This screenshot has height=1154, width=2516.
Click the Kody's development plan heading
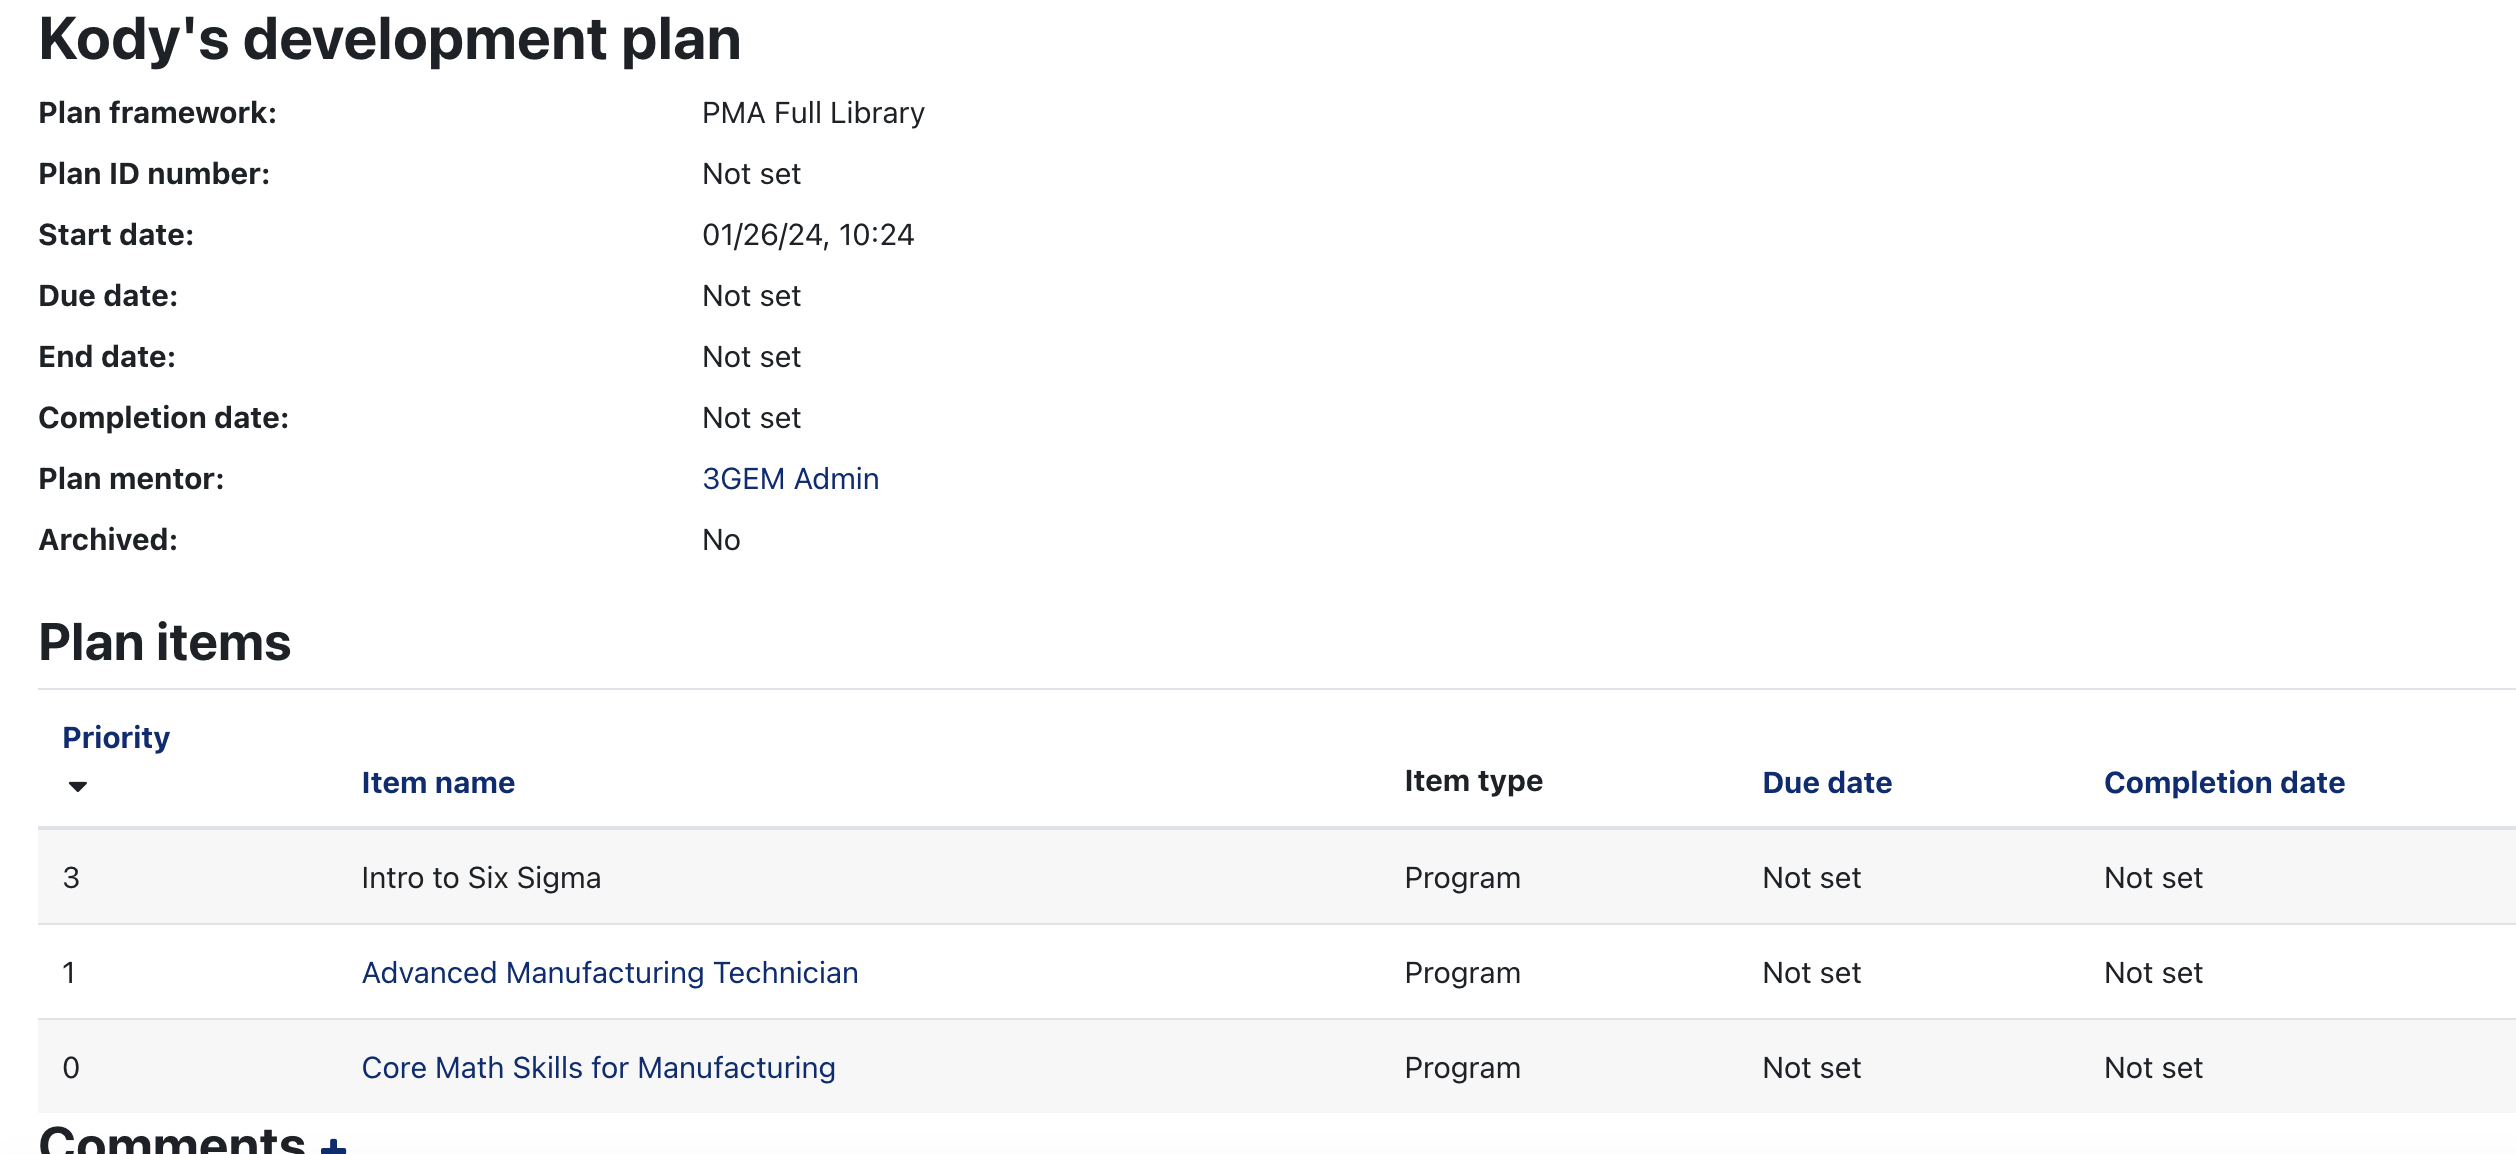(389, 40)
